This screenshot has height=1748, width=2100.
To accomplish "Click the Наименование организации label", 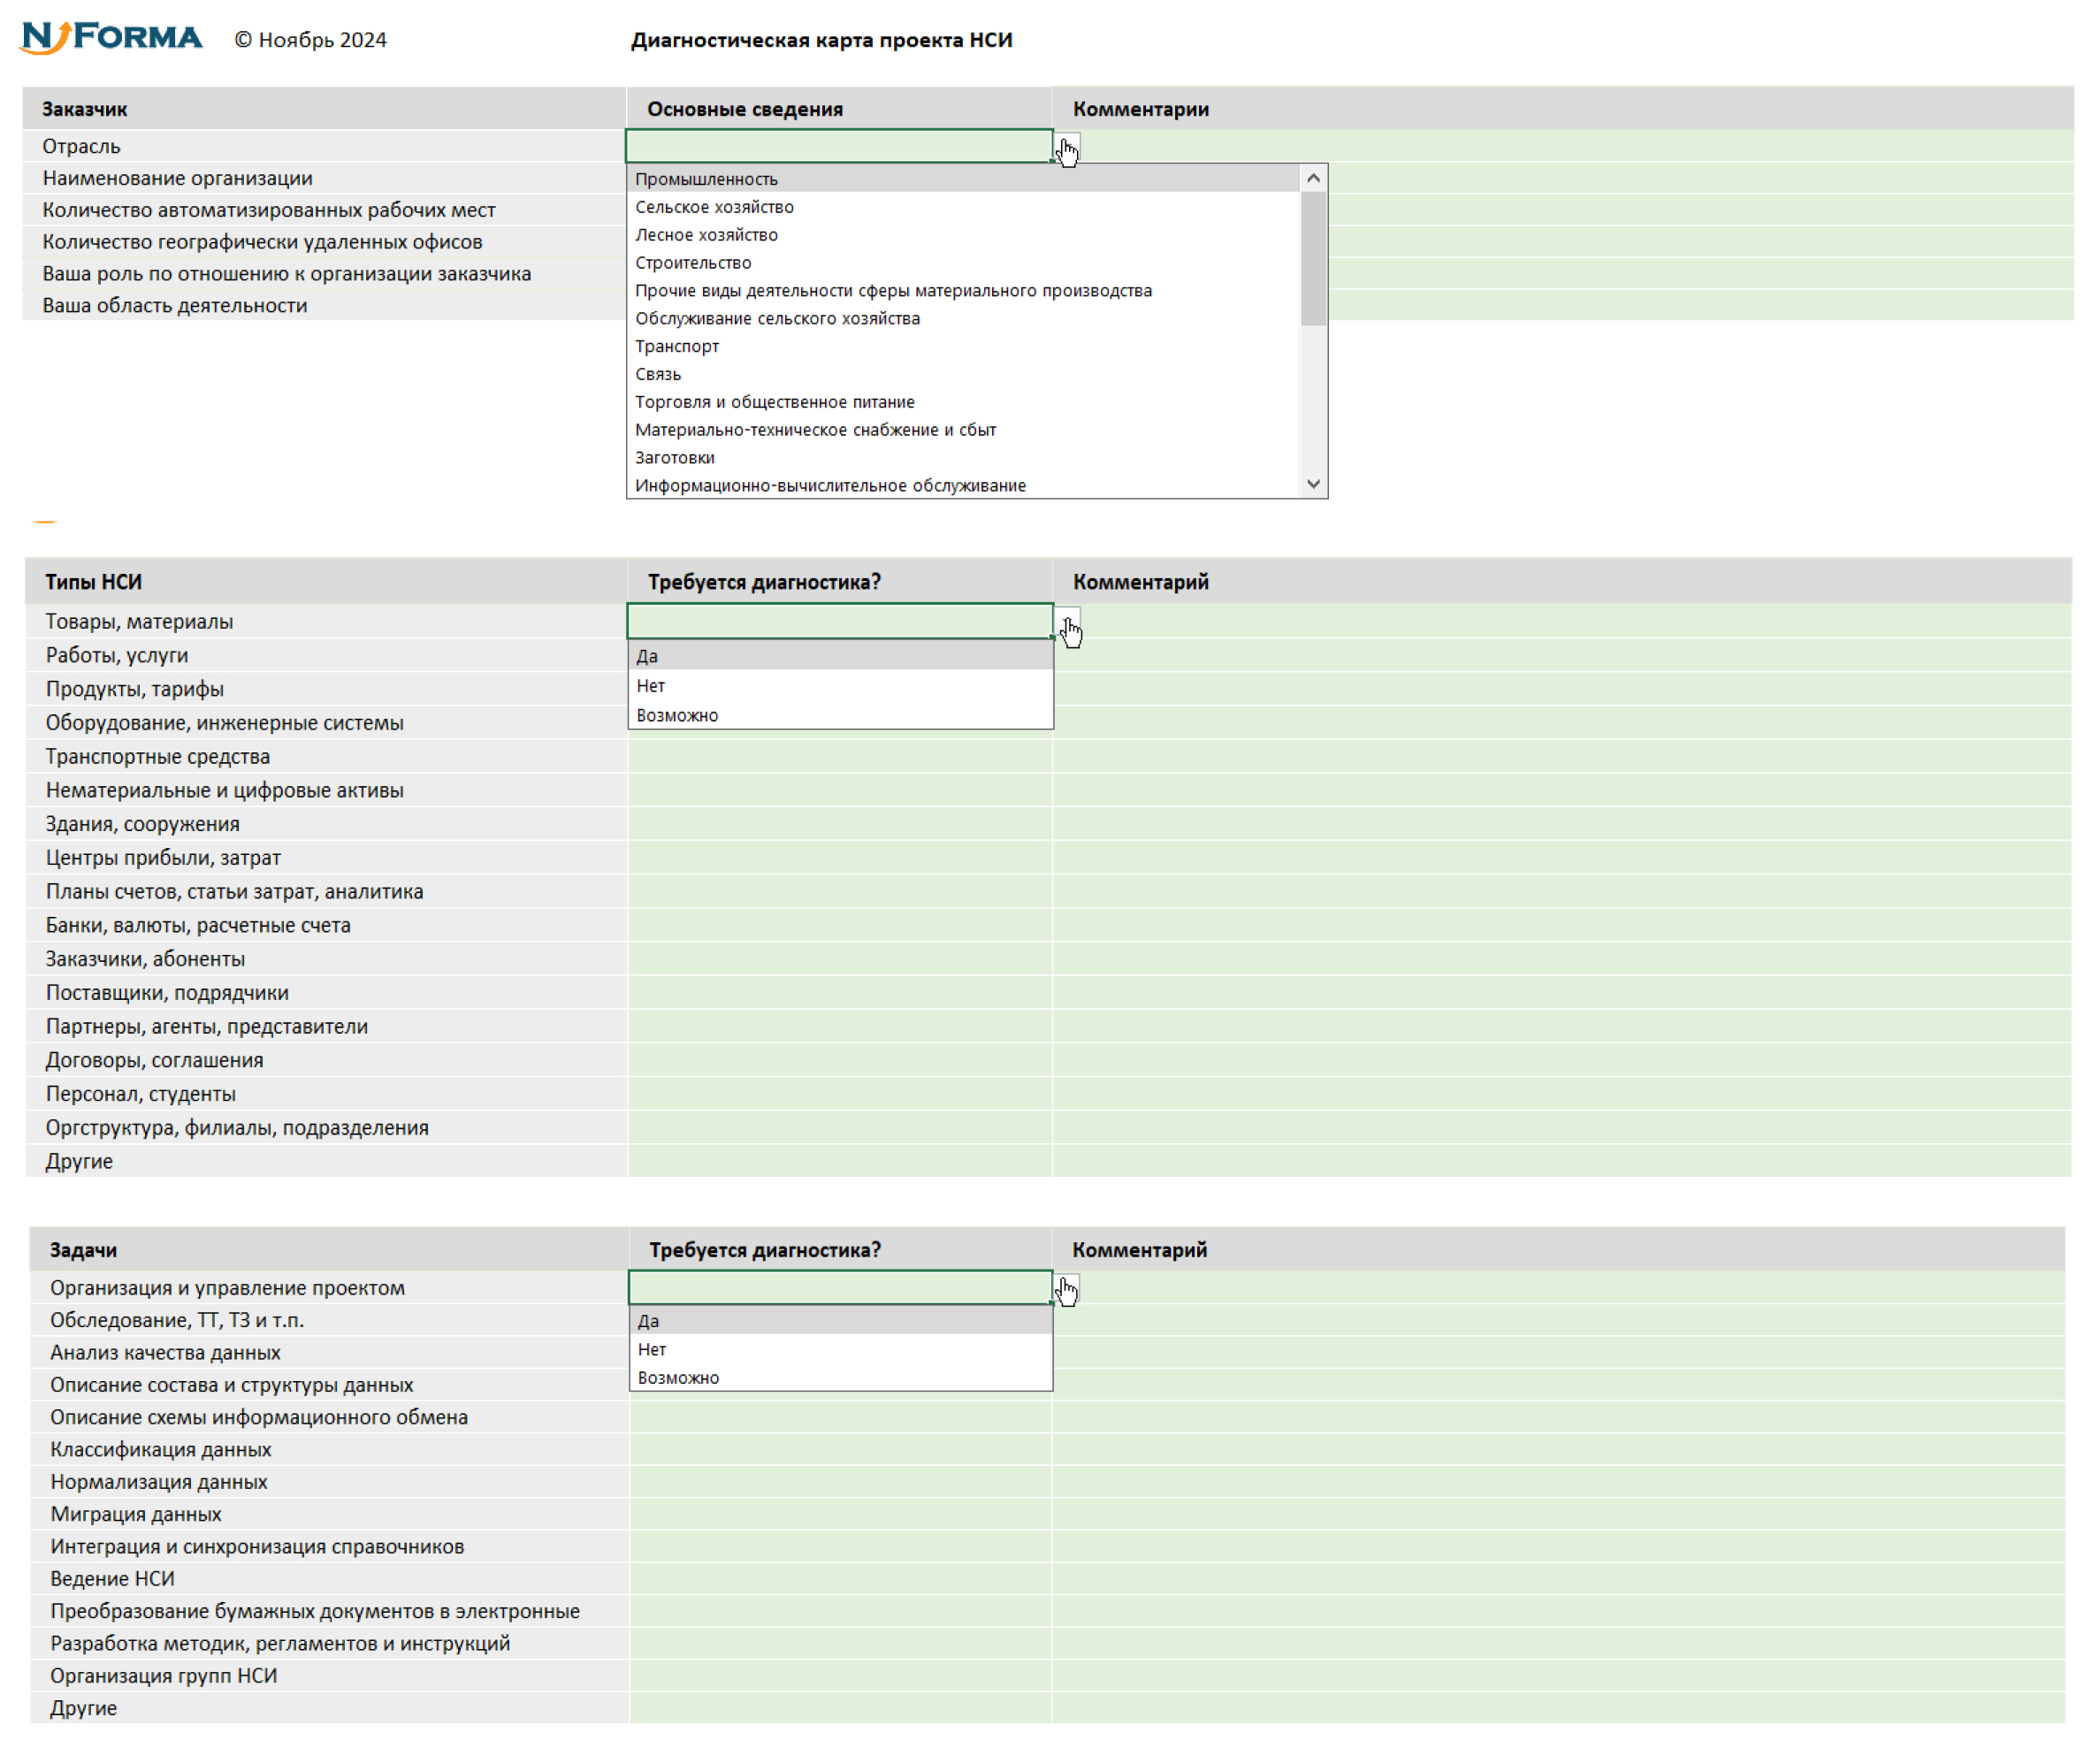I will click(178, 178).
